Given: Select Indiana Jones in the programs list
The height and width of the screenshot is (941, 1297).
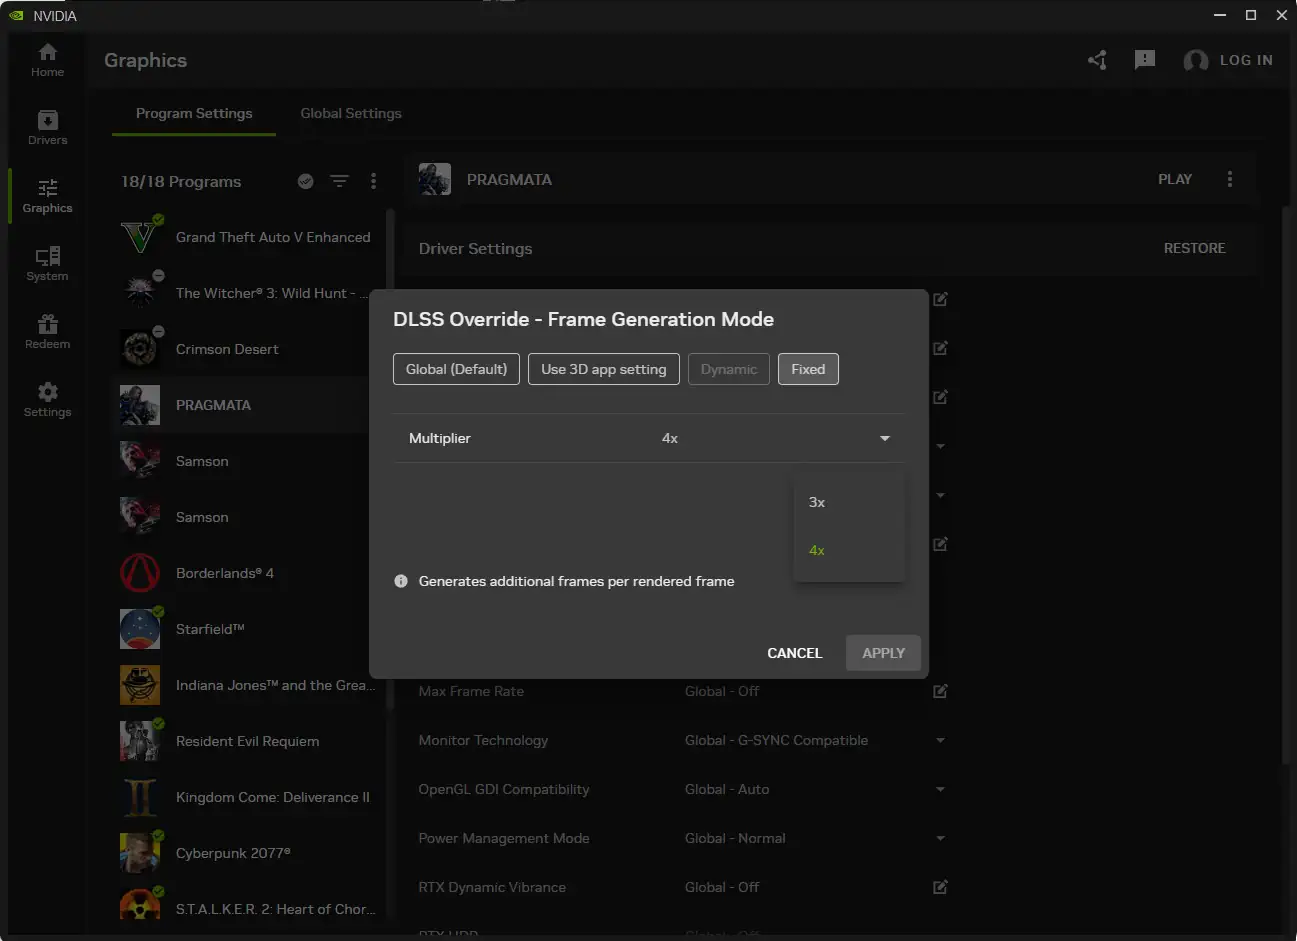Looking at the screenshot, I should click(248, 685).
